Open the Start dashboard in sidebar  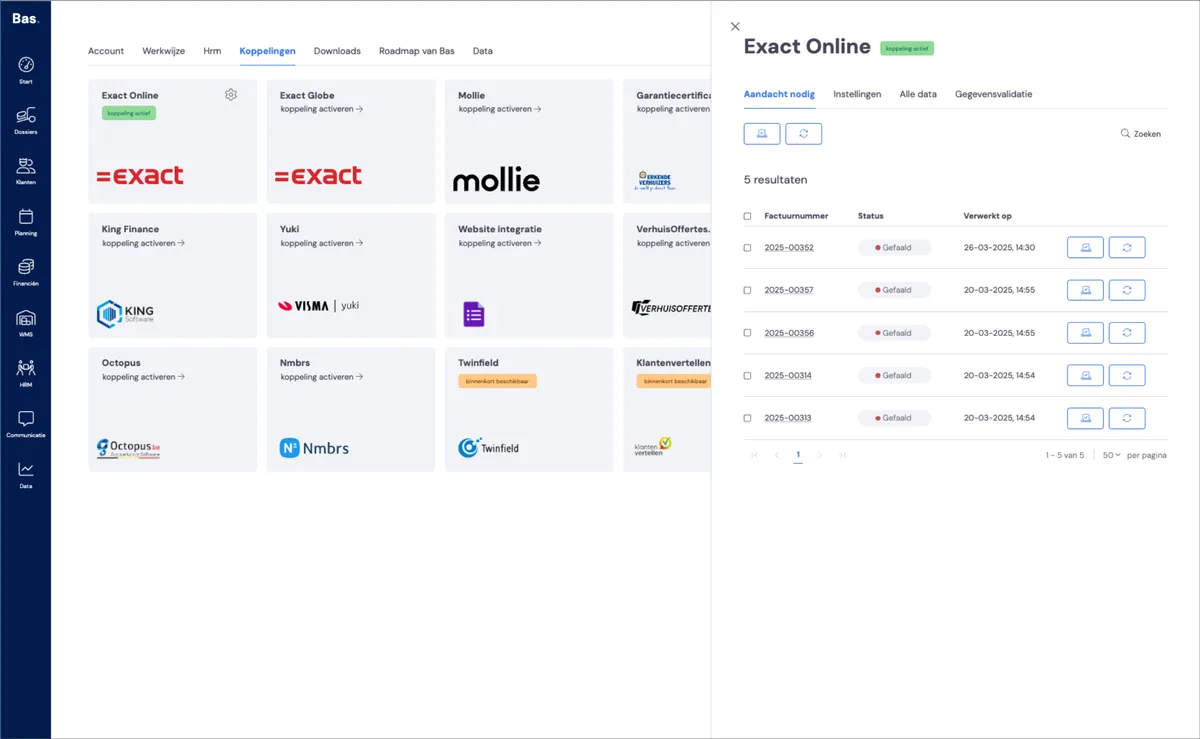click(x=26, y=70)
